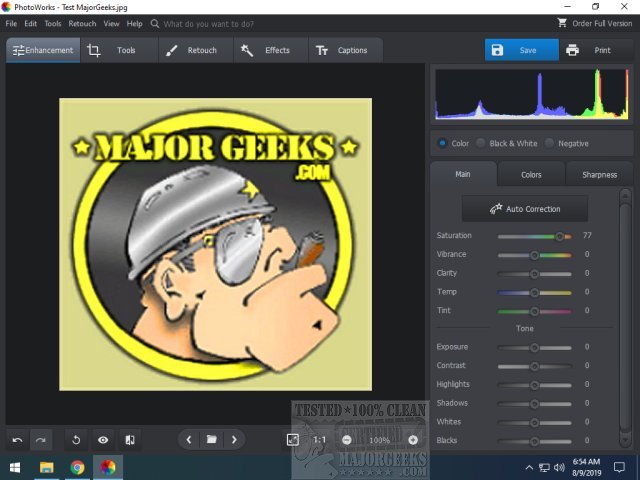The height and width of the screenshot is (480, 640).
Task: Click the before/after compare icon
Action: point(129,440)
